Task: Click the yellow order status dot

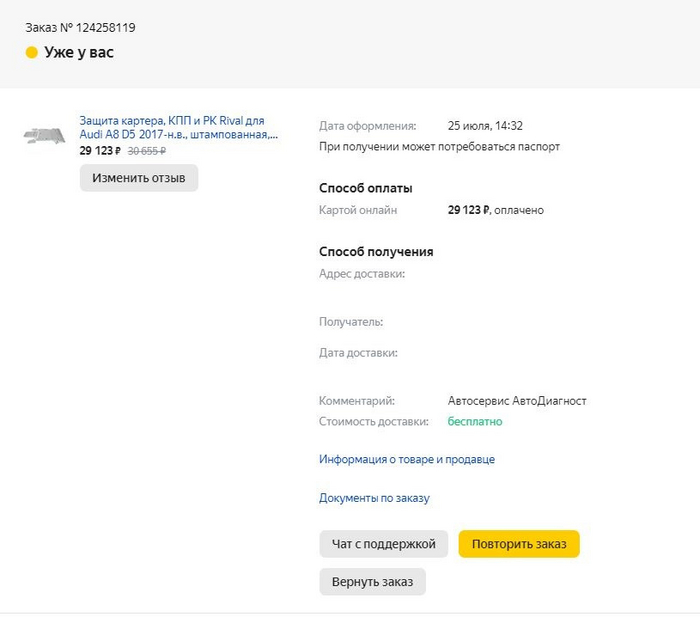Action: pyautogui.click(x=32, y=52)
